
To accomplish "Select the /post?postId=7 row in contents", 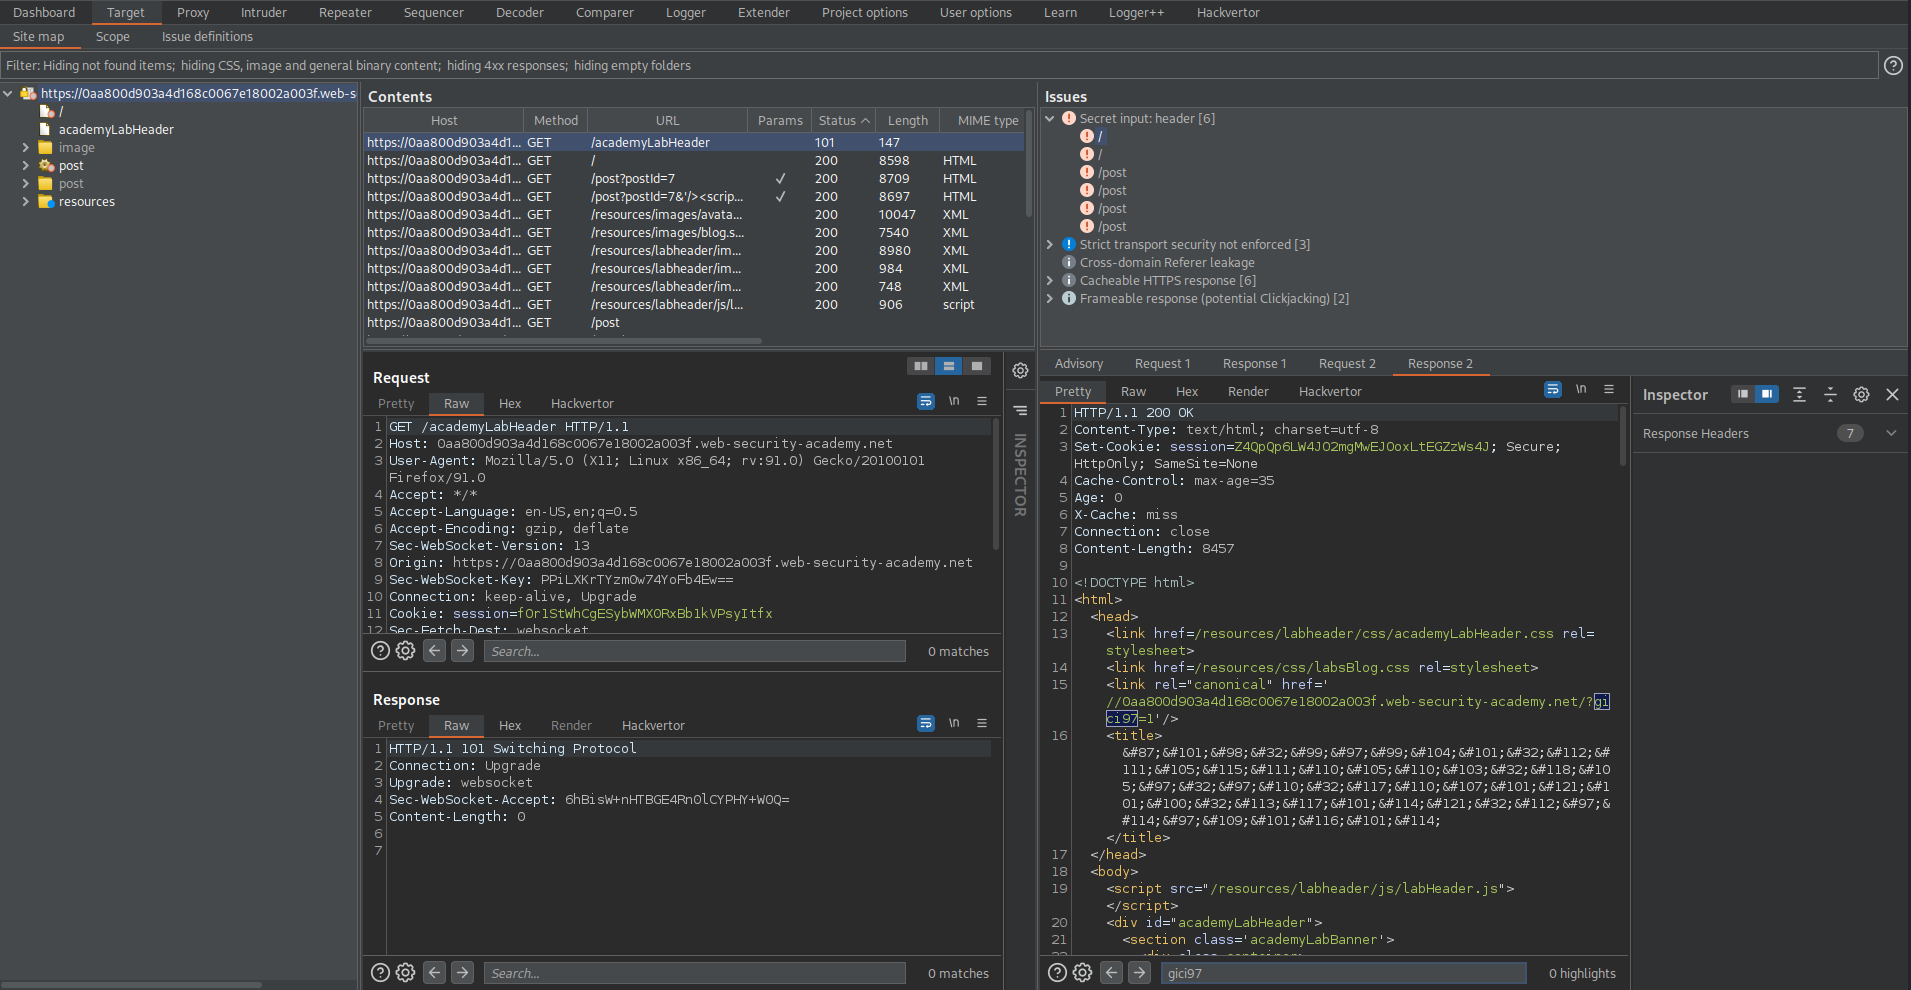I will pyautogui.click(x=694, y=178).
